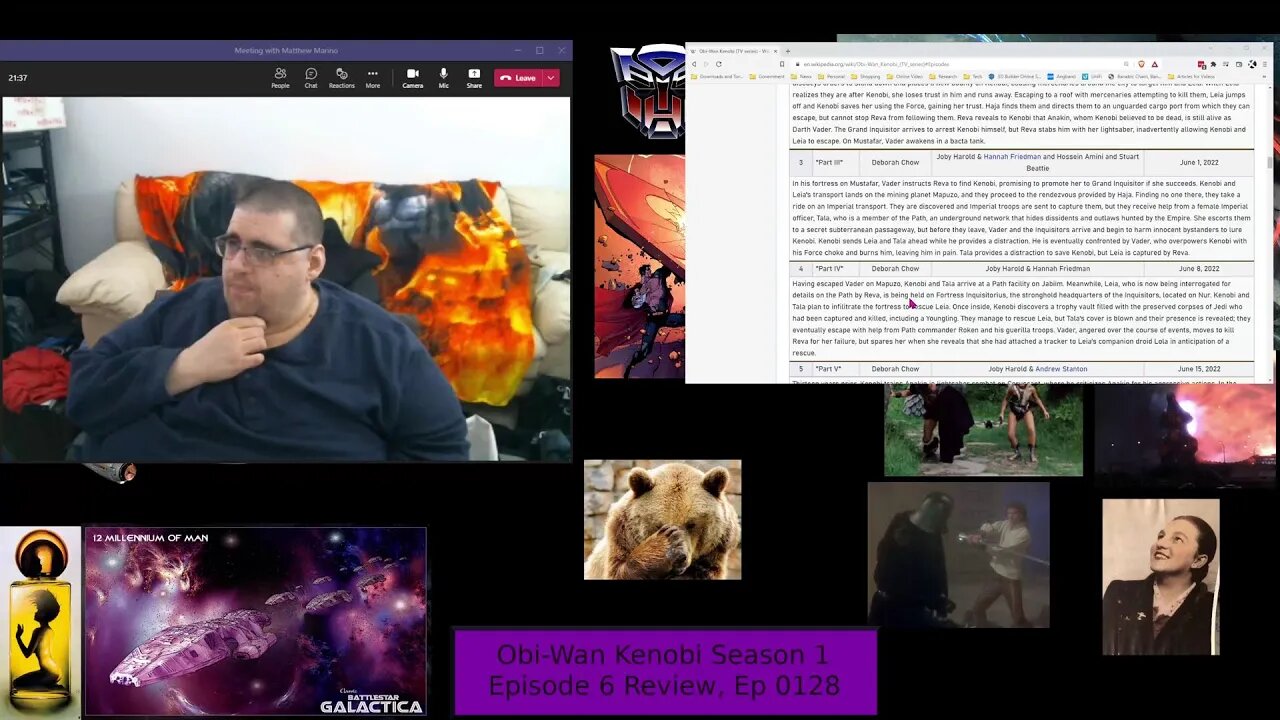Open the Teams meeting Chat
This screenshot has width=1280, height=720.
(x=311, y=78)
